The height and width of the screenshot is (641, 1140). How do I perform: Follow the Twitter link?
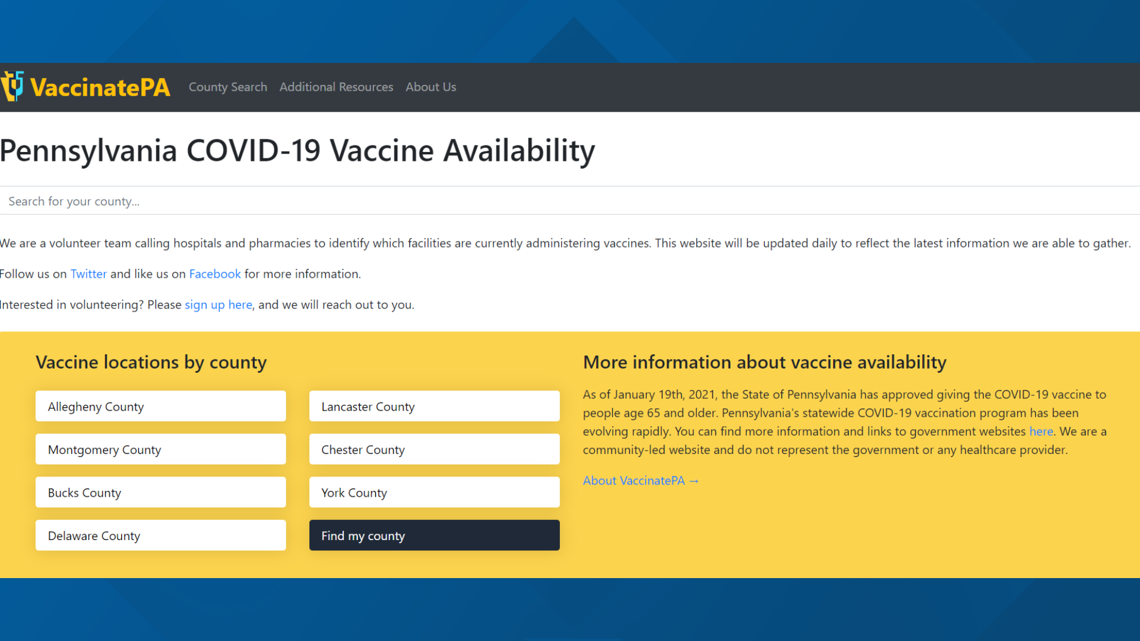point(88,274)
